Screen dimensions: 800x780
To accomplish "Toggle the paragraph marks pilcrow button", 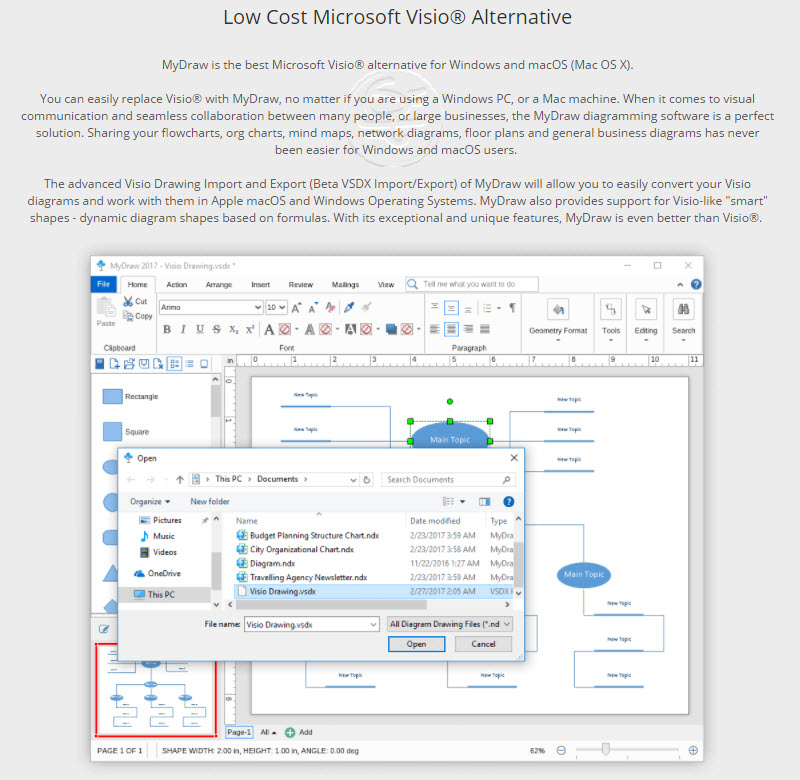I will [513, 308].
